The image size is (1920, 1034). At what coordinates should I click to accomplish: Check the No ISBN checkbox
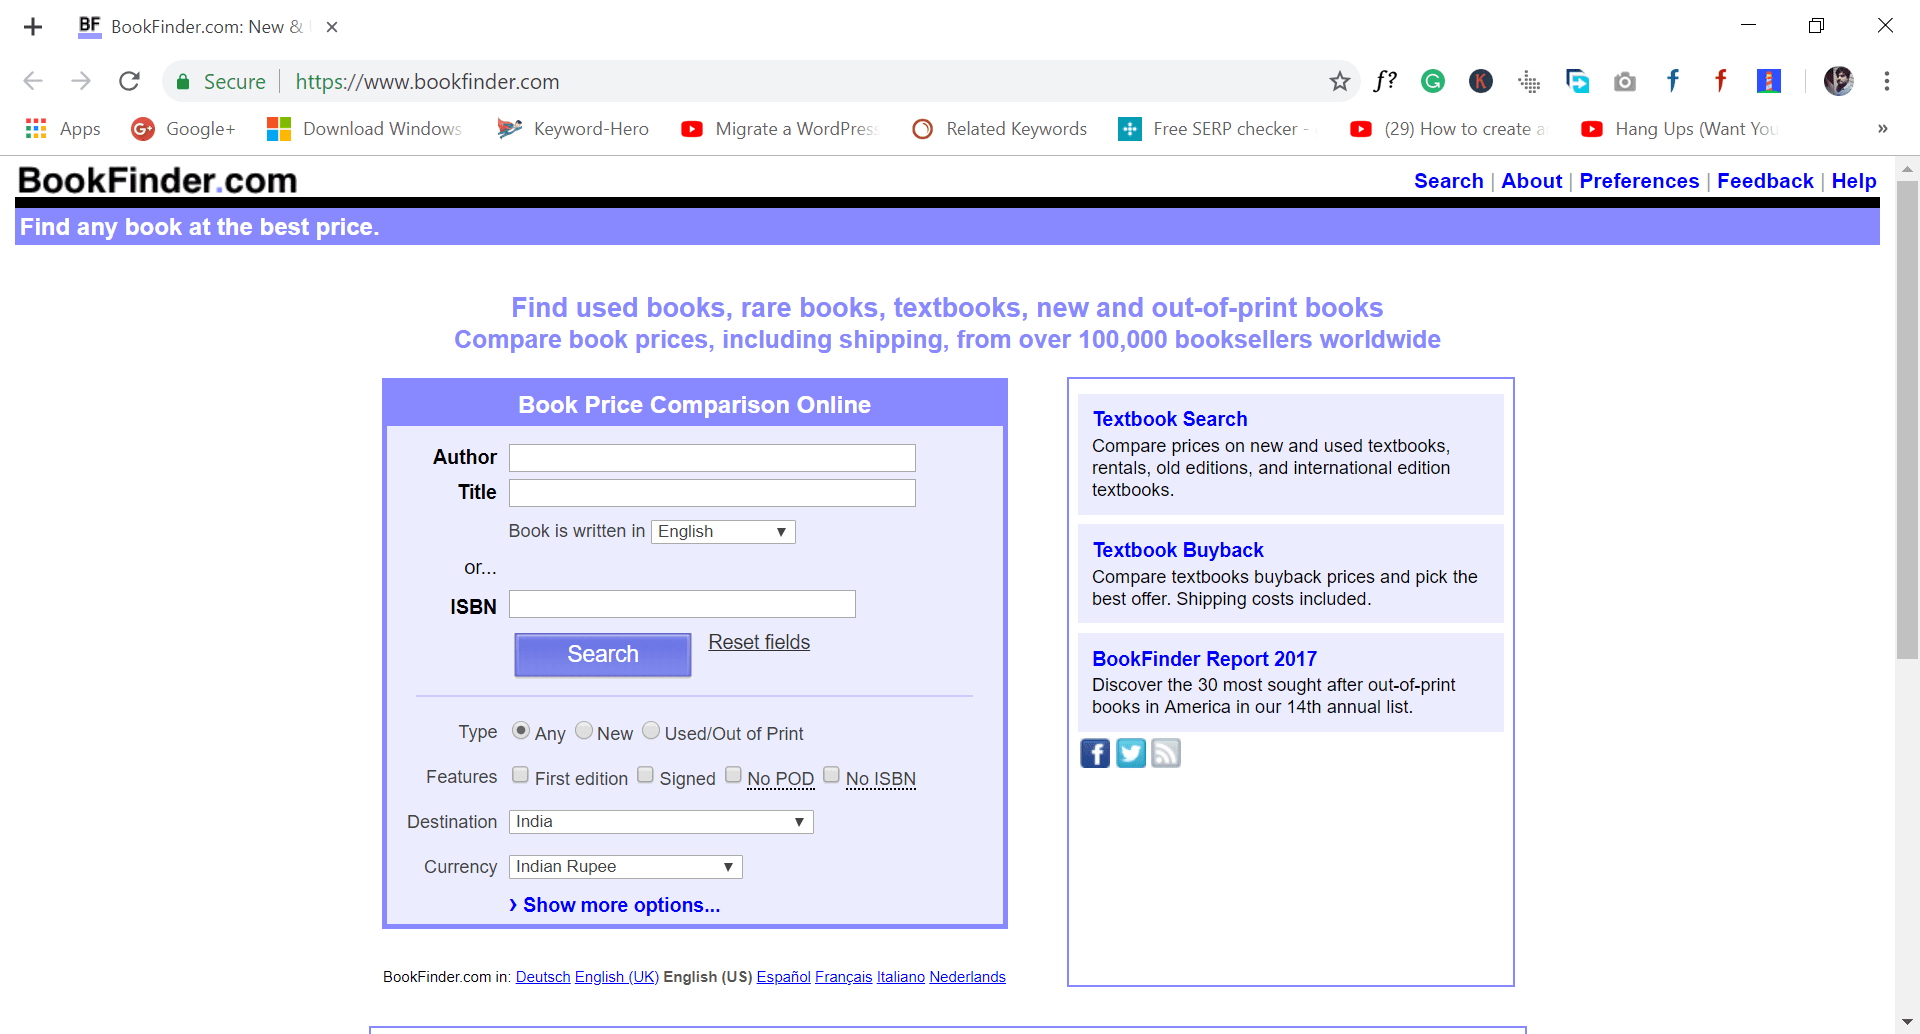click(831, 775)
